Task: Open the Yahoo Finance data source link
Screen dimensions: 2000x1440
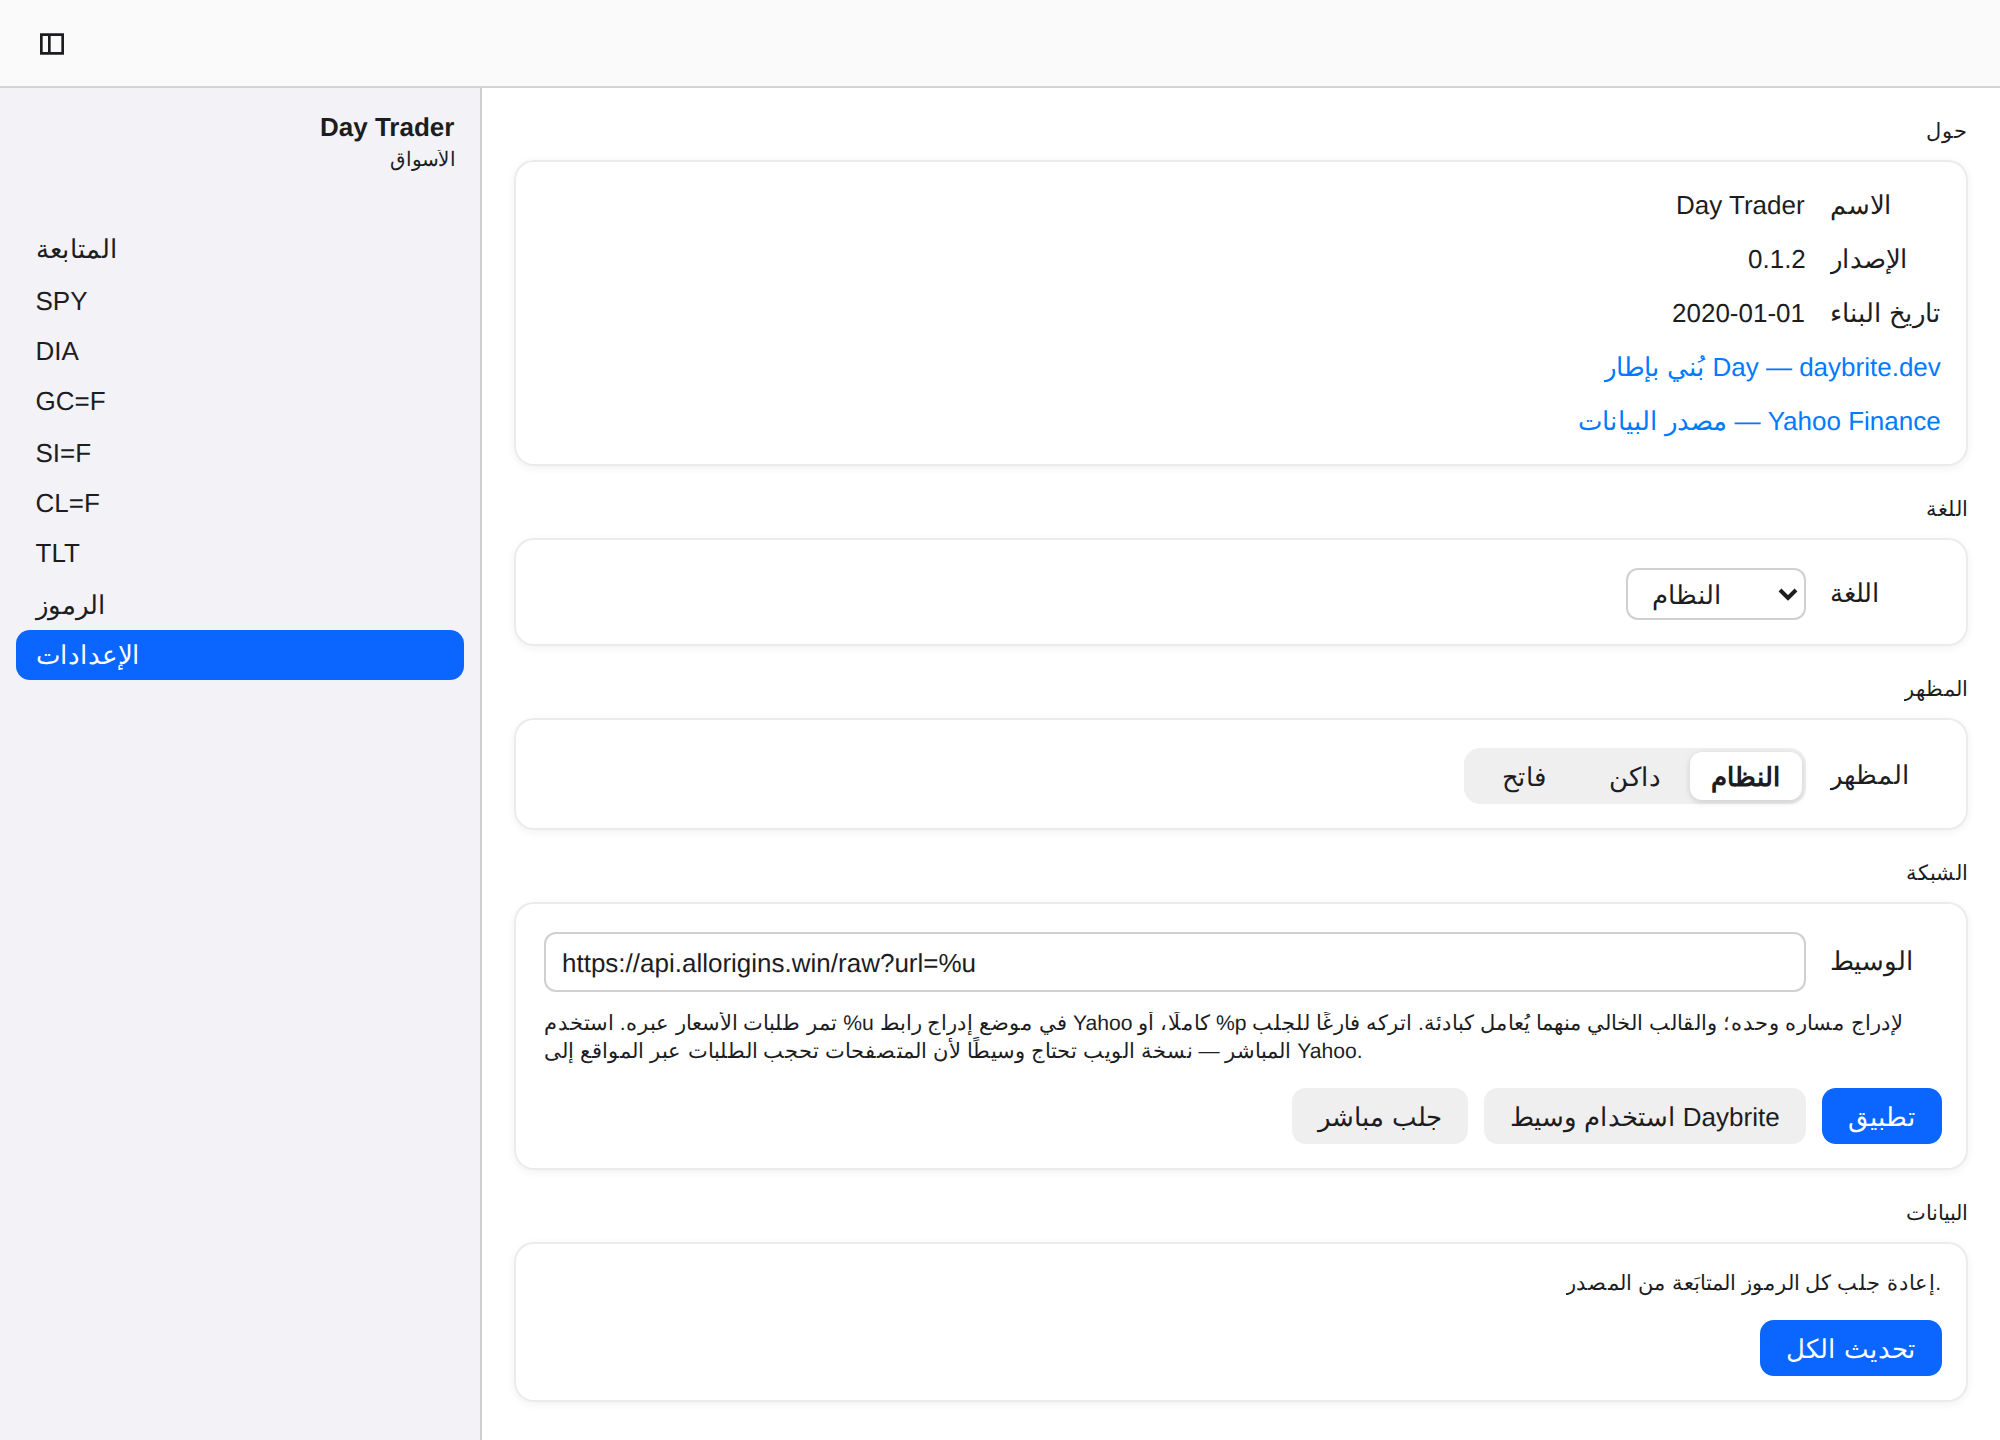Action: pos(1759,422)
